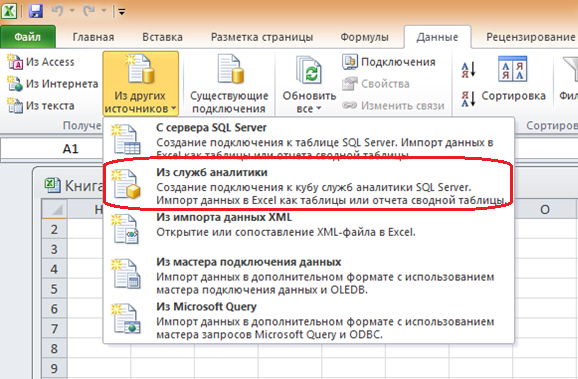Select row header 3
Viewport: 578px width, 379px height.
pos(55,249)
